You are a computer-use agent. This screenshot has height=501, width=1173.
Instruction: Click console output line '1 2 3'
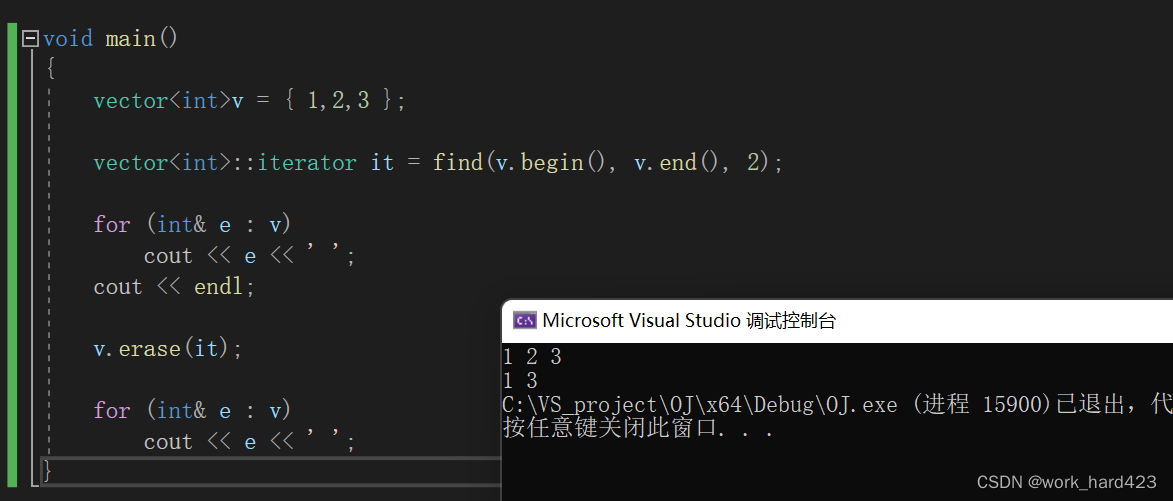(x=532, y=357)
